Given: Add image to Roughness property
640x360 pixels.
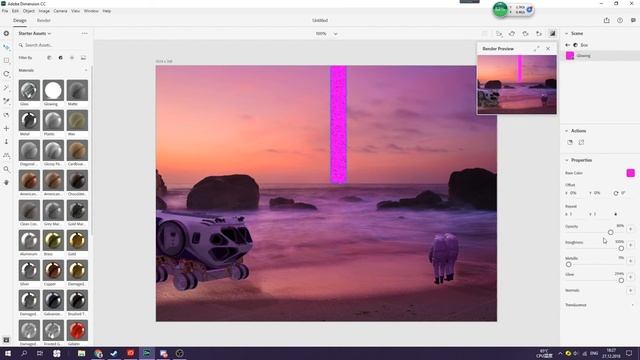Looking at the screenshot, I should tap(631, 245).
